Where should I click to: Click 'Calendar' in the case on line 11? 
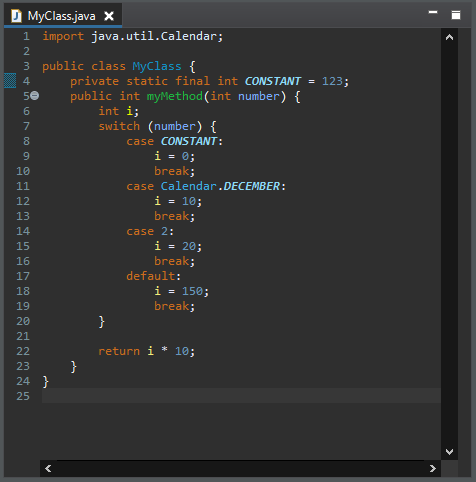tap(188, 186)
